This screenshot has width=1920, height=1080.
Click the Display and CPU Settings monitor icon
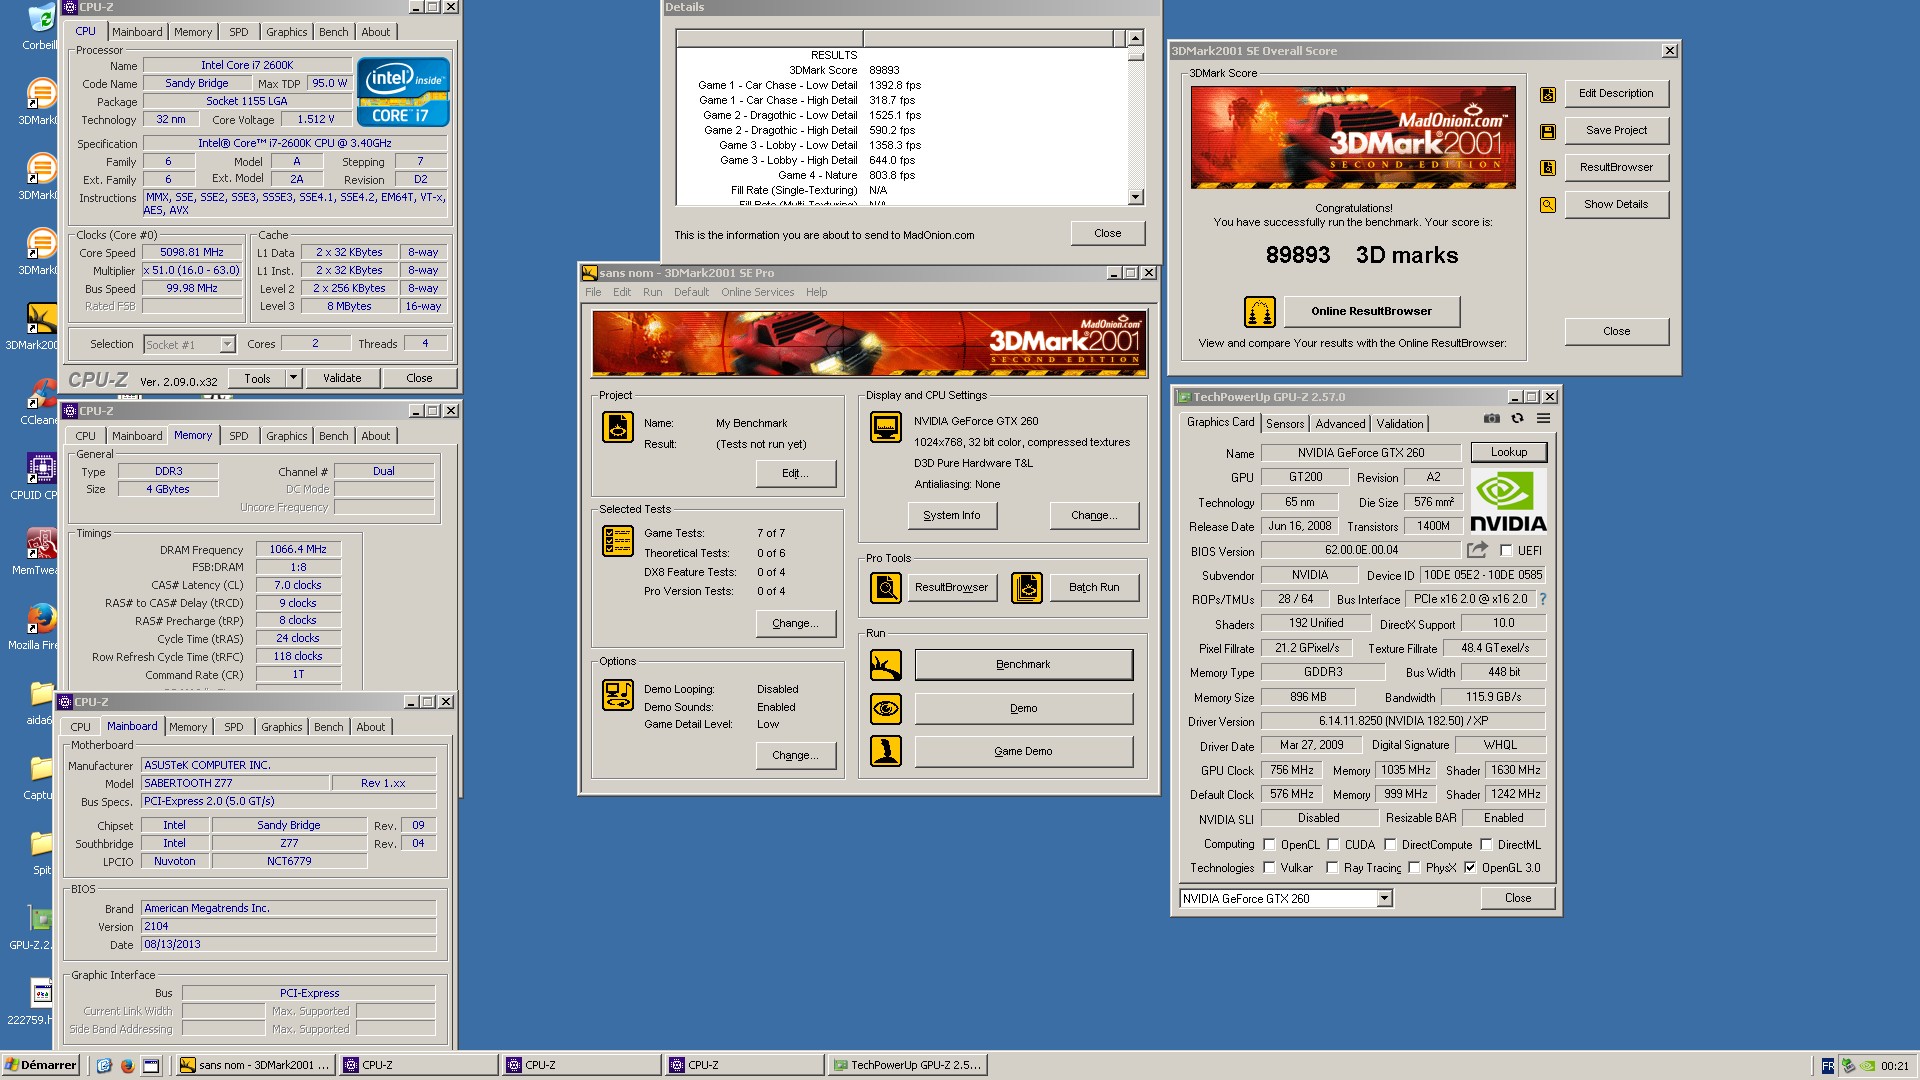886,427
